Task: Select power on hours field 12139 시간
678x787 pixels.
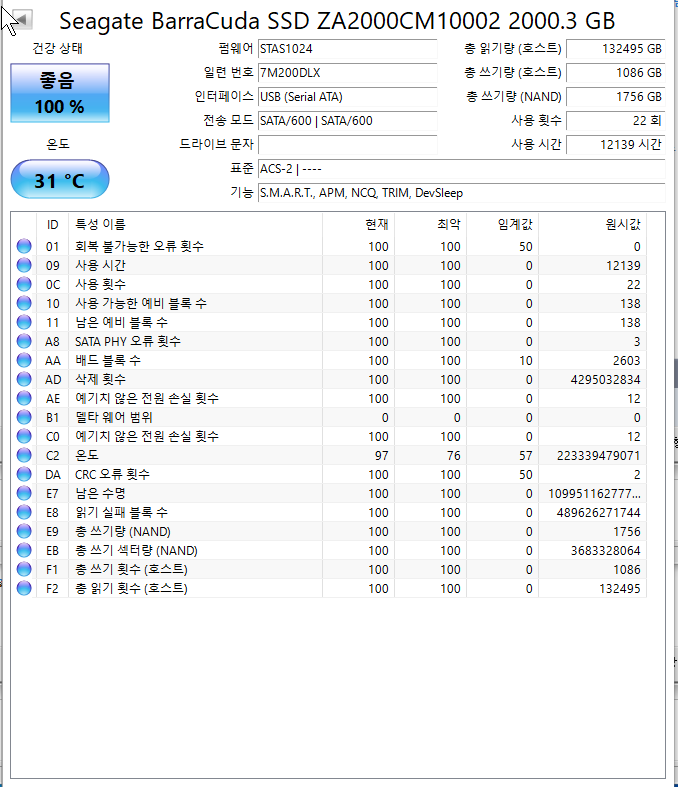Action: tap(616, 145)
